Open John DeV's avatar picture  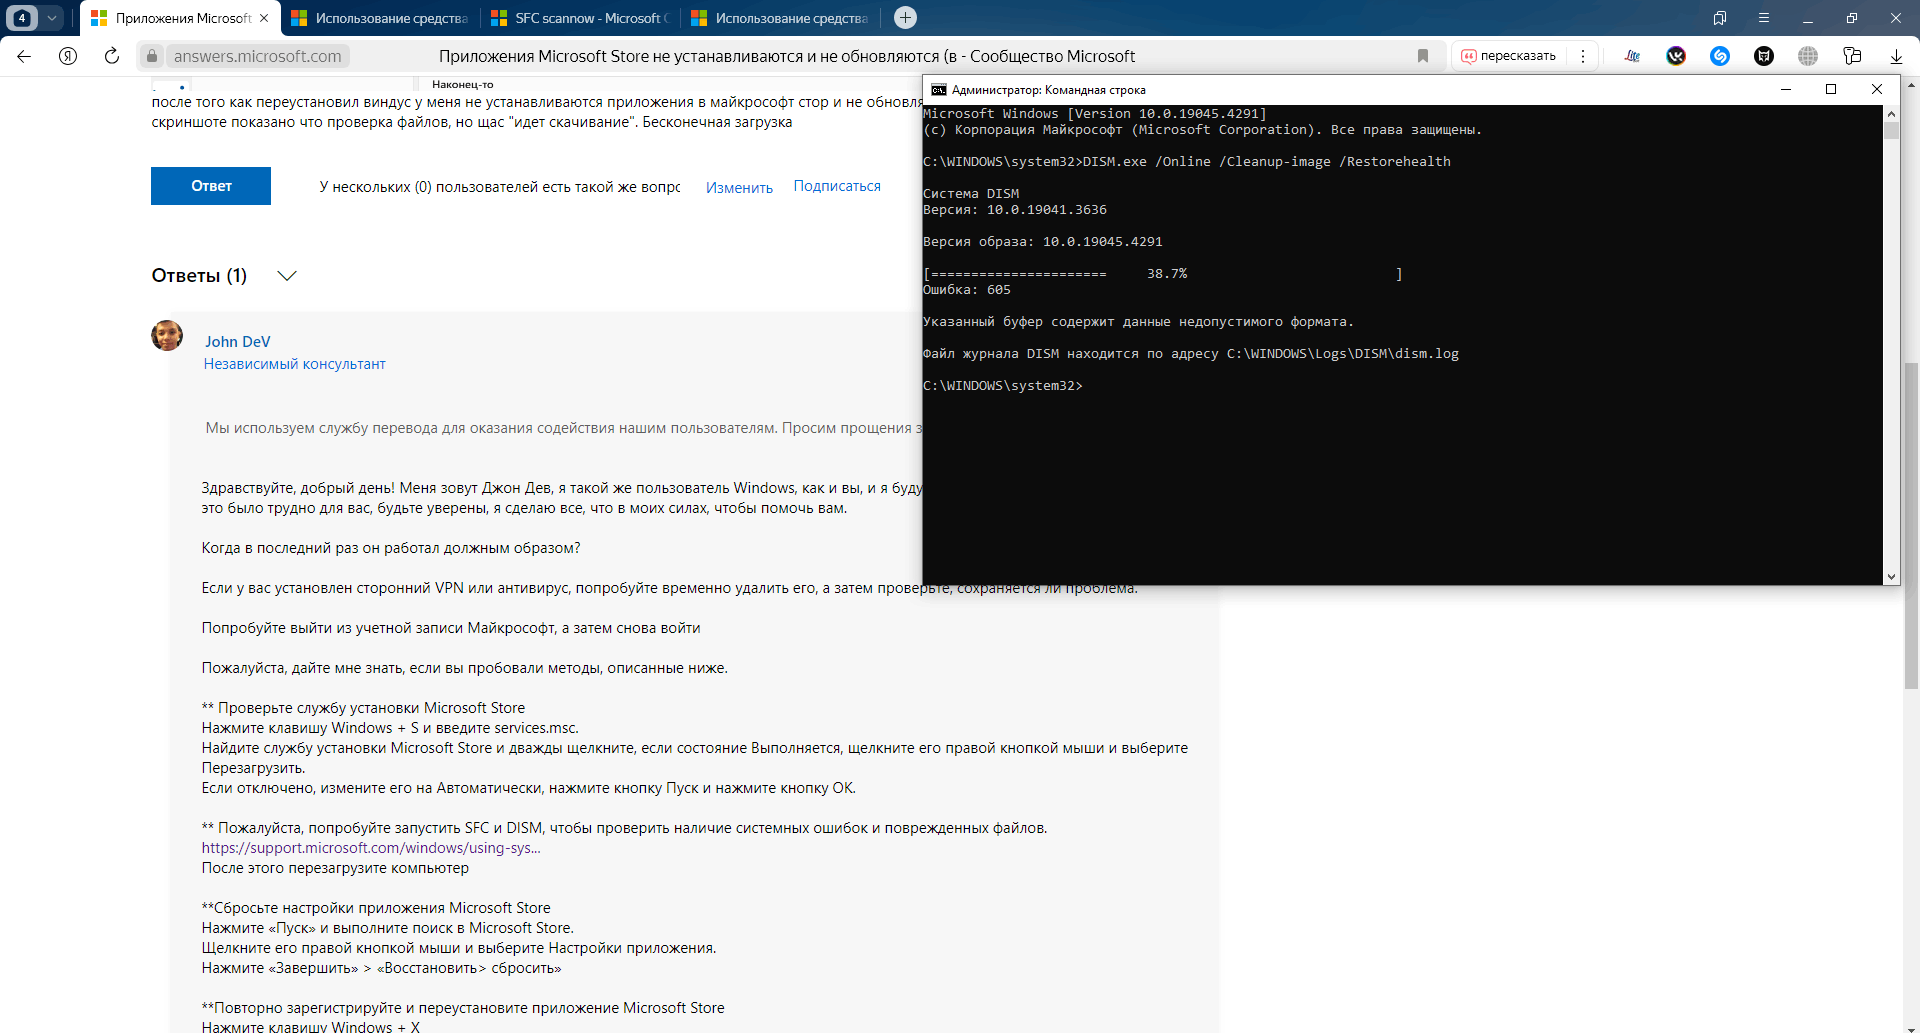pos(167,336)
